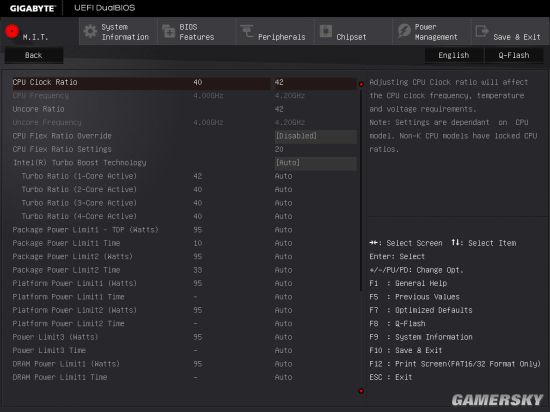Click the red scroll-down indicator dot

point(361,391)
